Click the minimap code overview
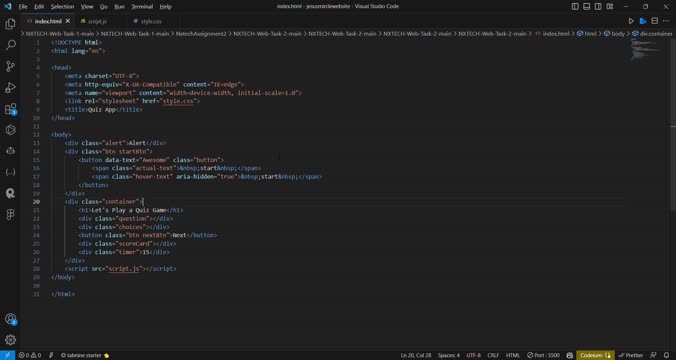This screenshot has height=360, width=676. 645,49
